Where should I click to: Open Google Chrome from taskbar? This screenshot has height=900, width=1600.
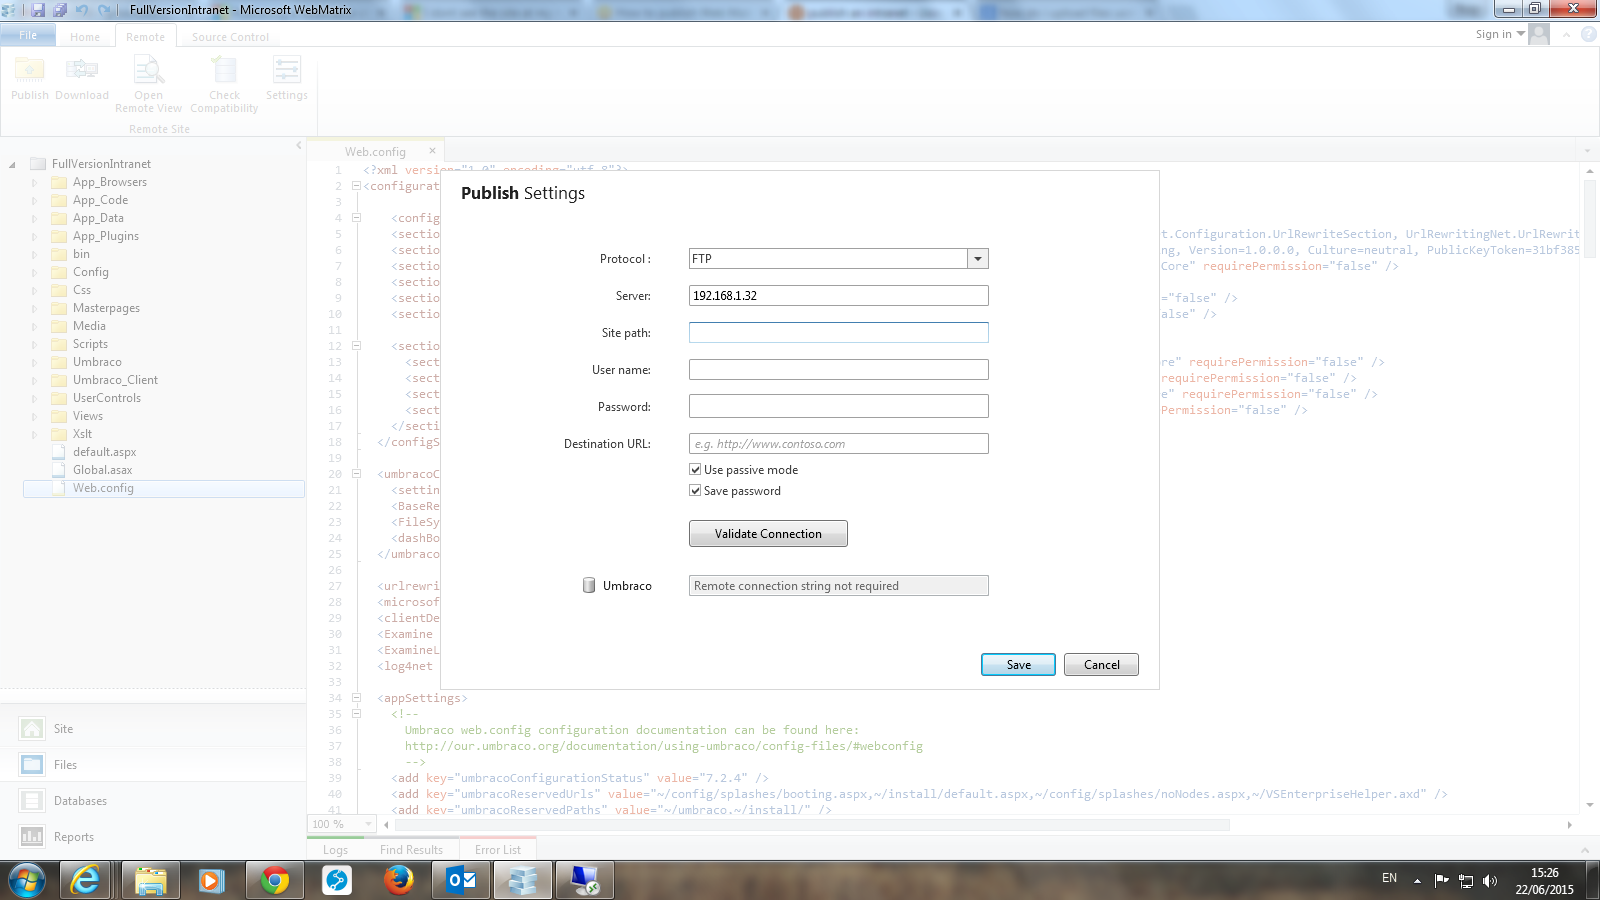tap(274, 880)
